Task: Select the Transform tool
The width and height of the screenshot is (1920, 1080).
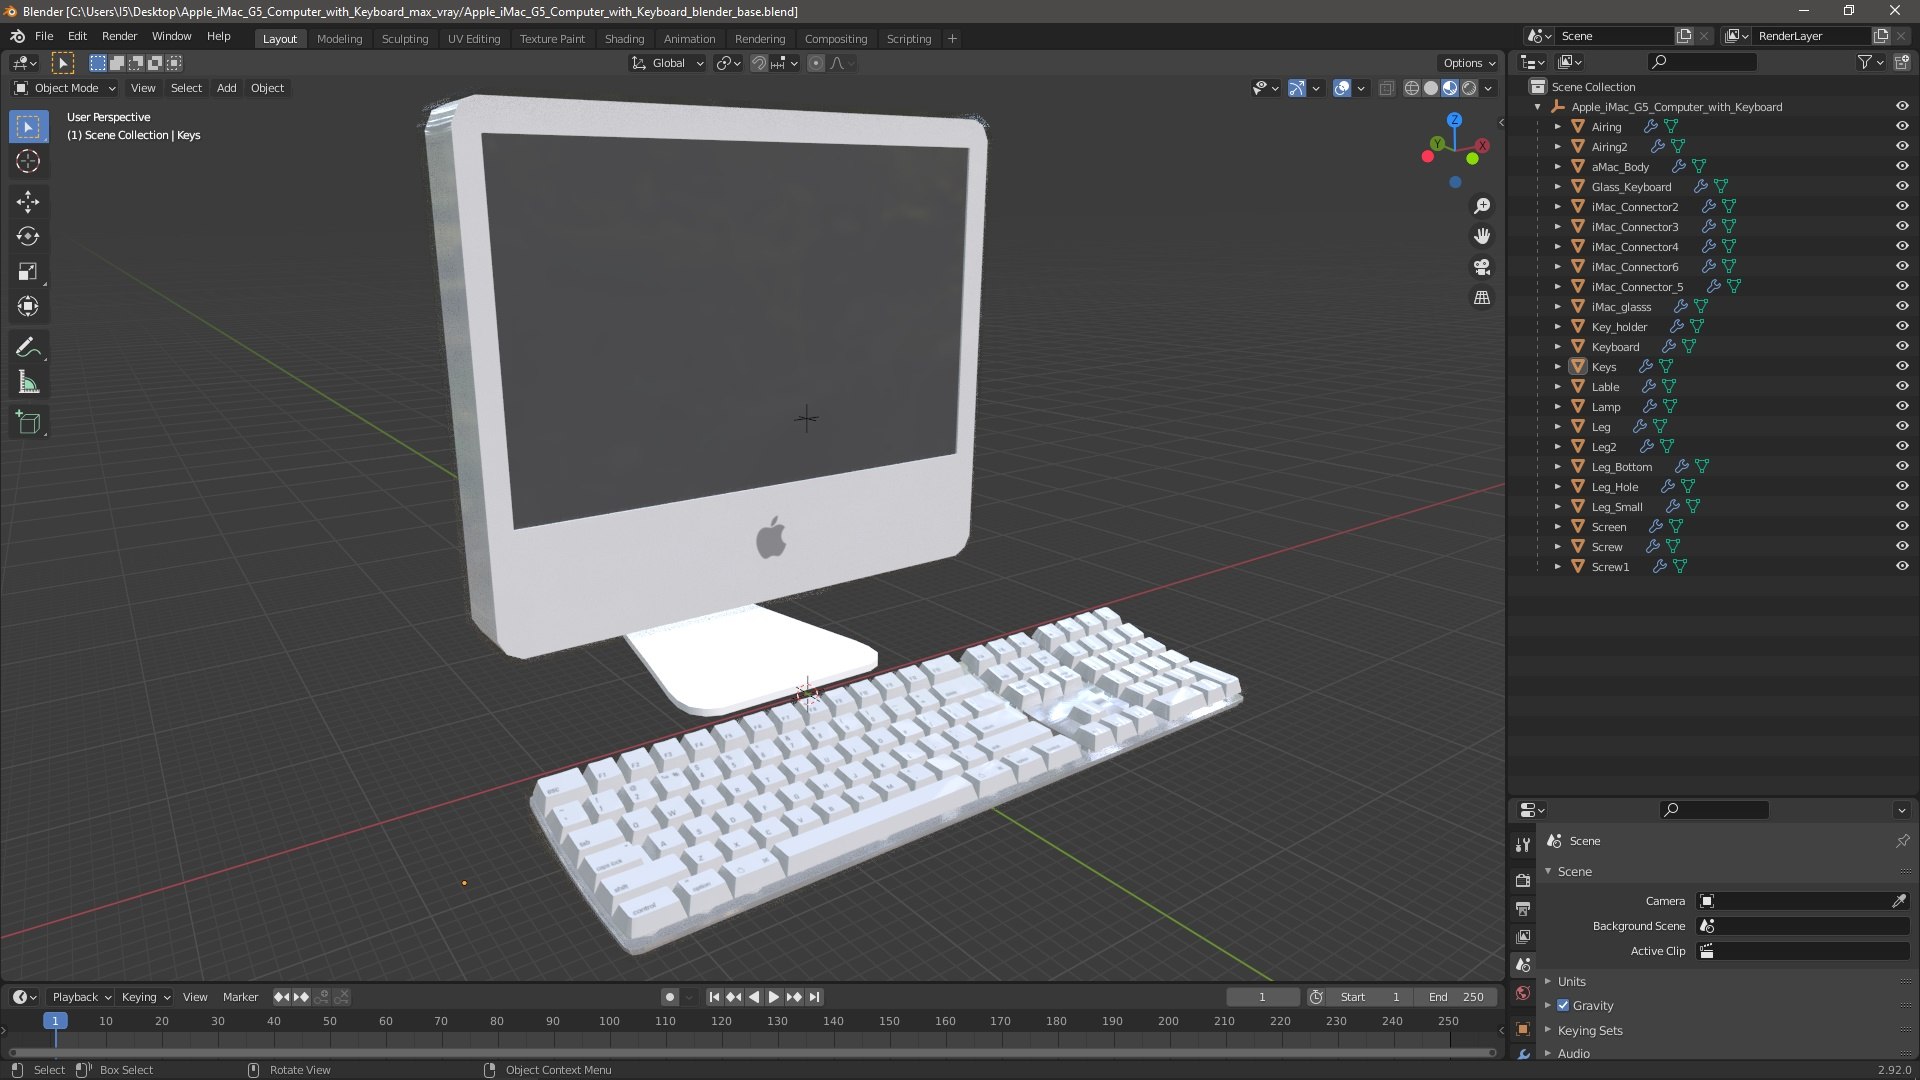Action: (28, 307)
